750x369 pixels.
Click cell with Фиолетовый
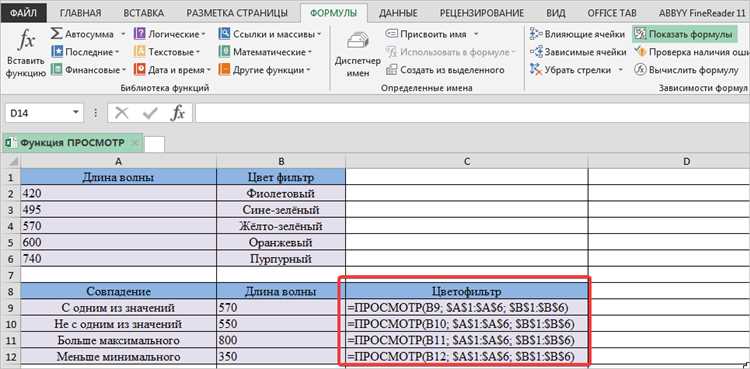coord(281,193)
